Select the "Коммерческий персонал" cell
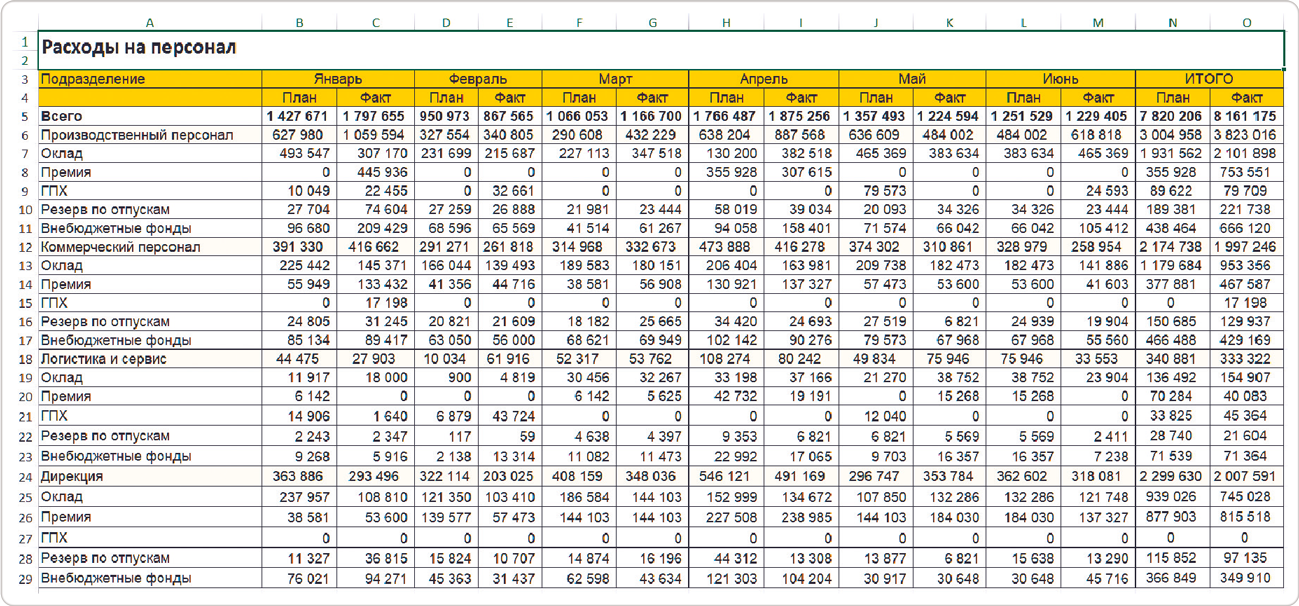1299x606 pixels. [x=121, y=247]
